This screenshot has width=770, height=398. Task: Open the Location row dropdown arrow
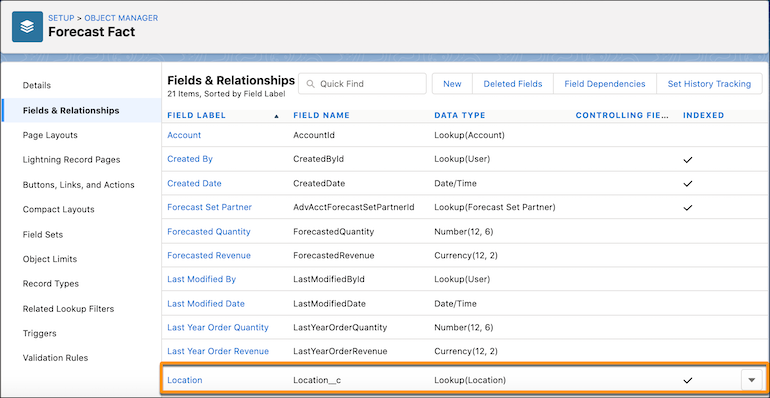coord(751,380)
